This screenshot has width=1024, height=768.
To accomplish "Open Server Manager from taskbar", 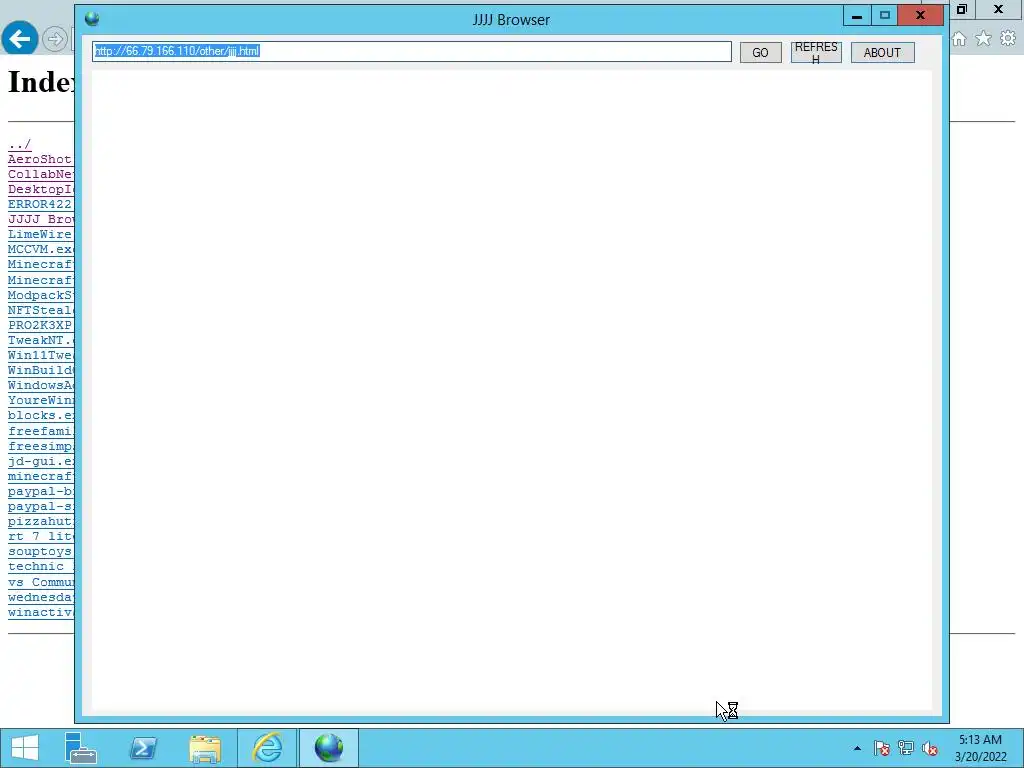I will [81, 748].
